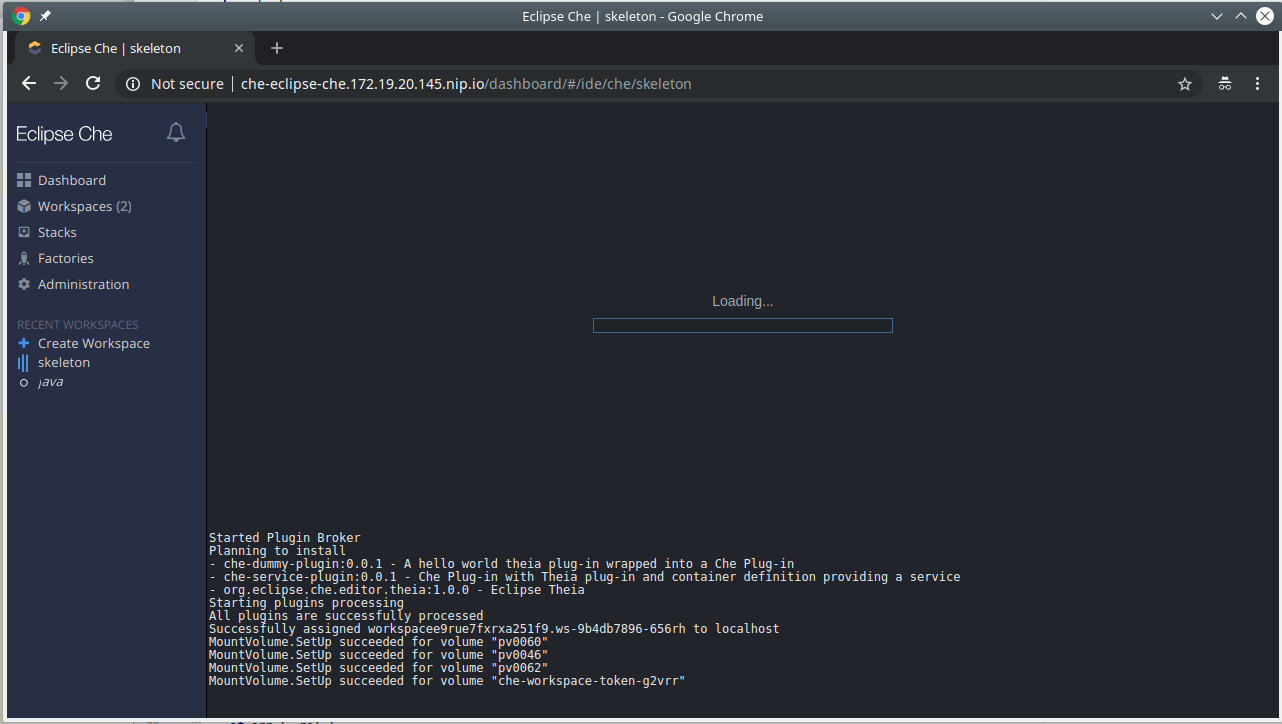Bookmark this page with star icon
The image size is (1282, 724).
pos(1185,84)
